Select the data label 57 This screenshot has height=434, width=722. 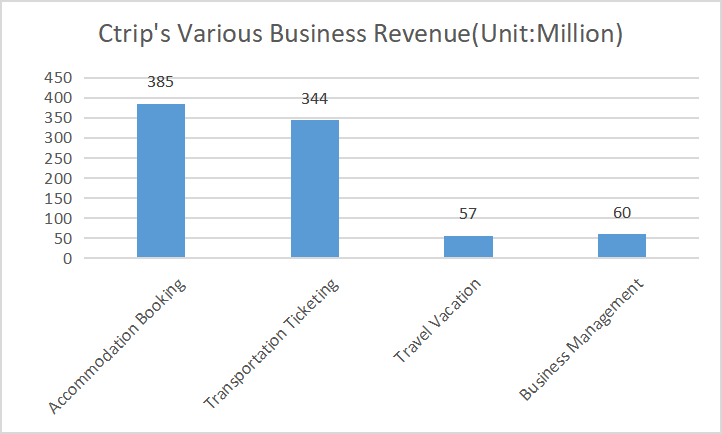click(x=468, y=214)
